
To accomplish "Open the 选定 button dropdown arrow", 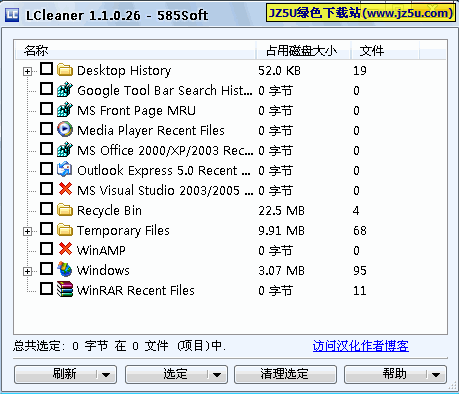I will pos(217,375).
